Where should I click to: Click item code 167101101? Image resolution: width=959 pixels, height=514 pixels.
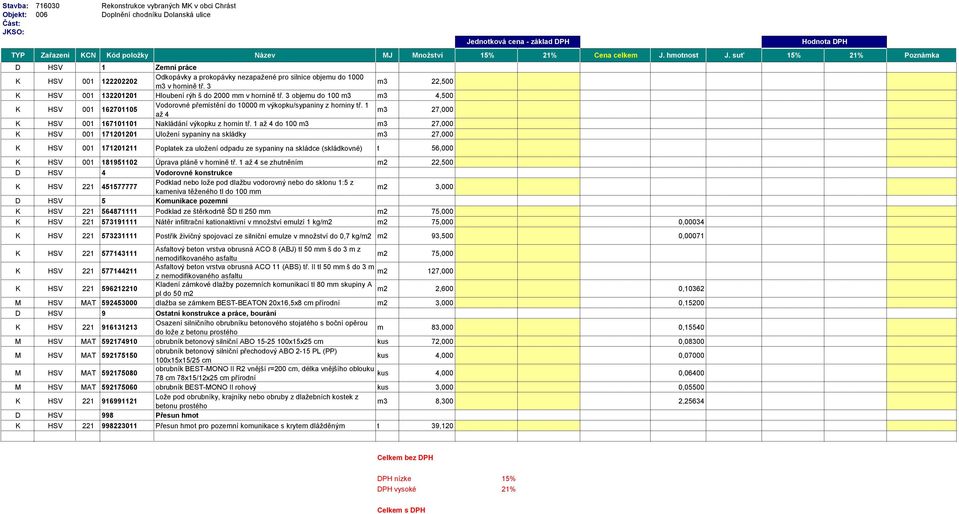point(119,124)
